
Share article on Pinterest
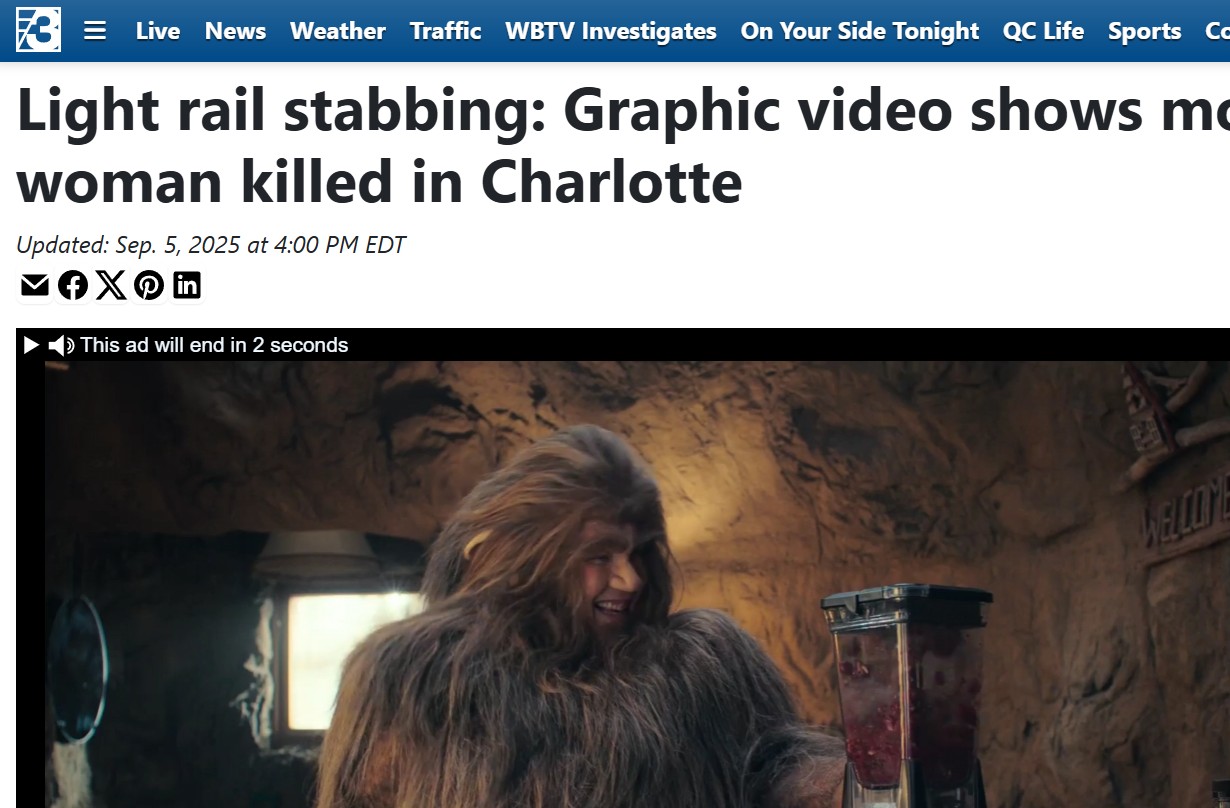[x=149, y=285]
